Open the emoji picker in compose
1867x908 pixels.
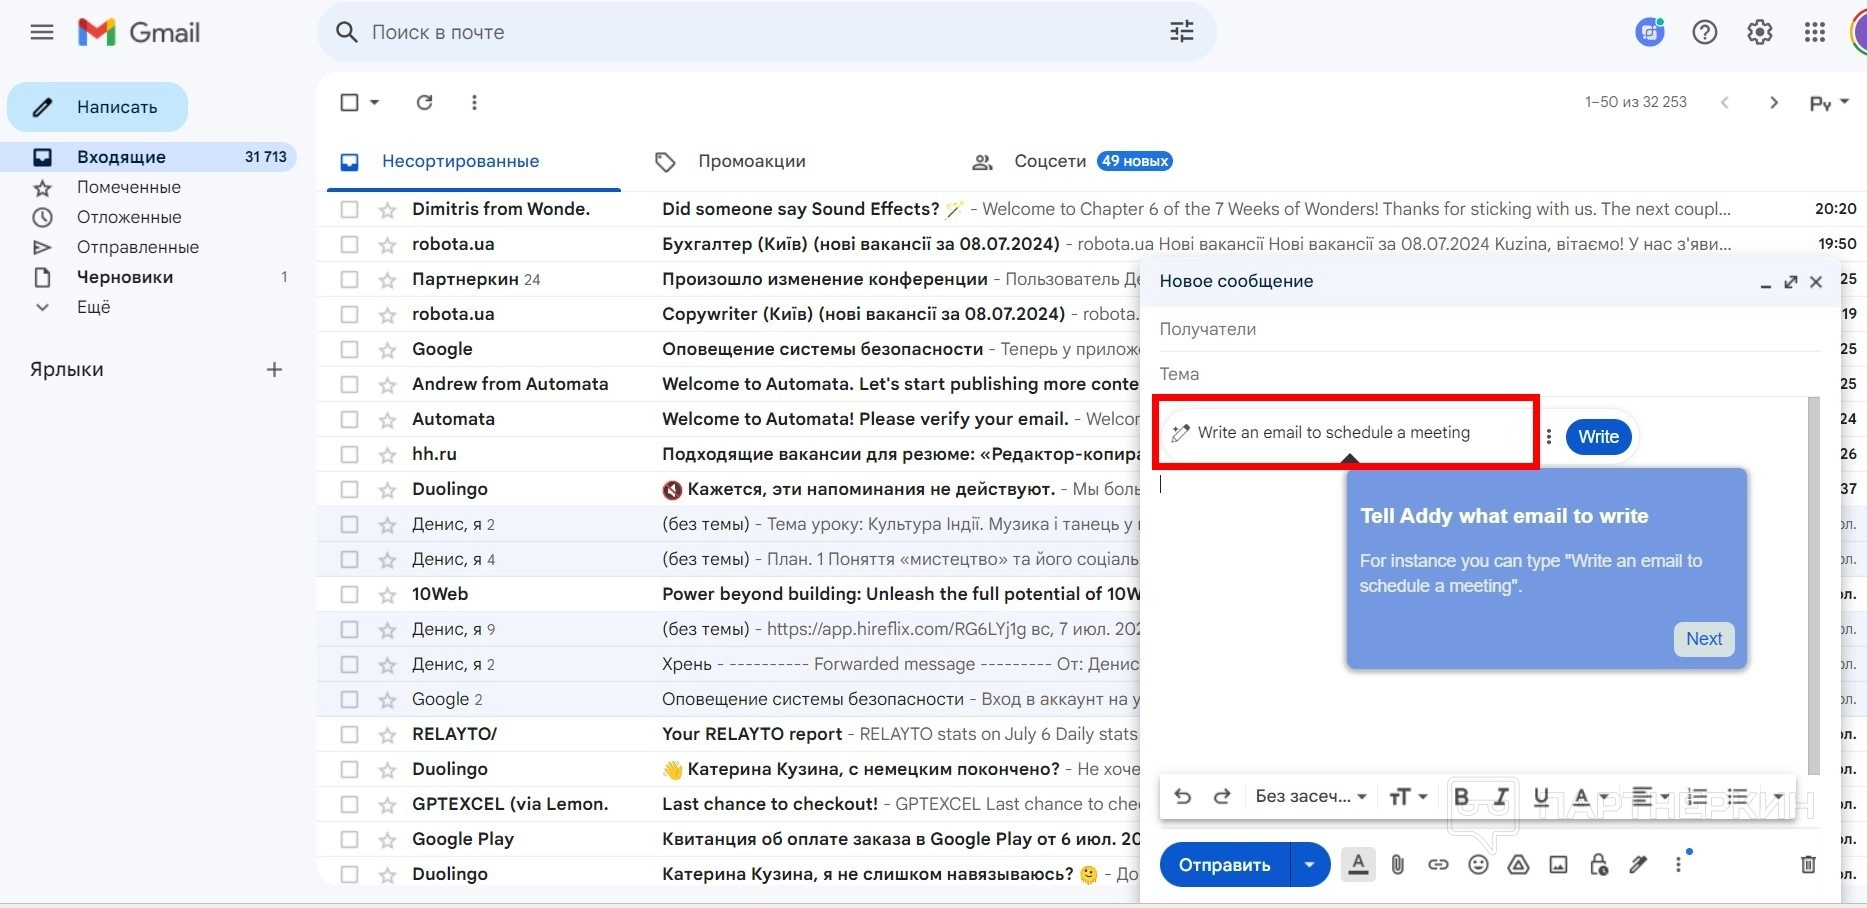pos(1478,865)
